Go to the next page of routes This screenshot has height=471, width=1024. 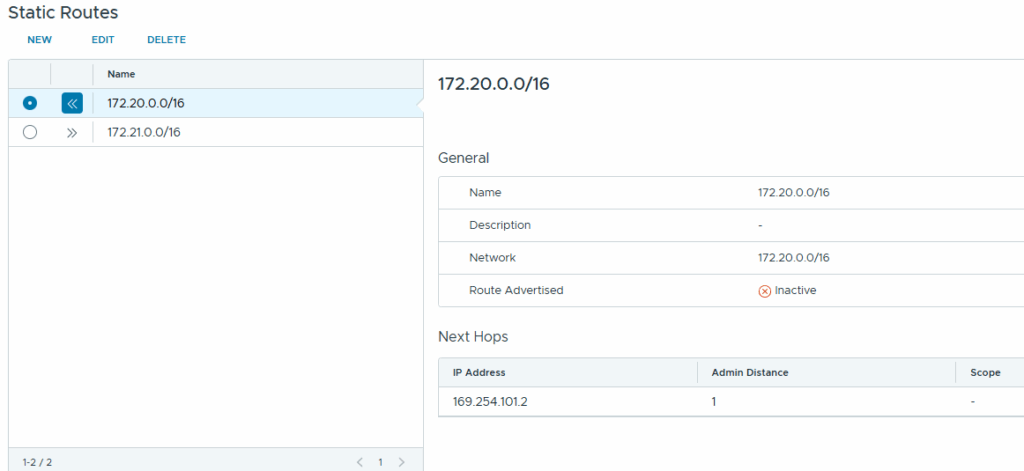401,462
